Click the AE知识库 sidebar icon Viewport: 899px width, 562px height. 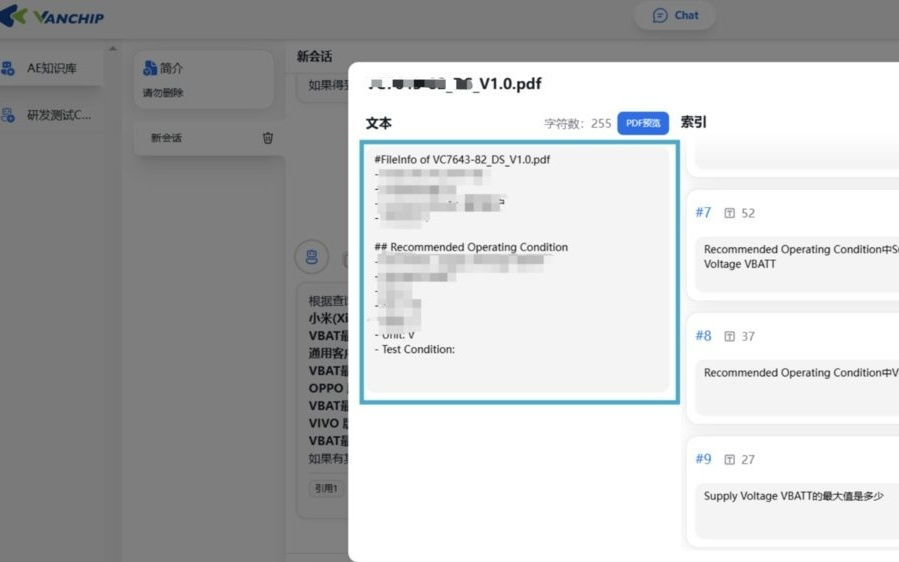(x=8, y=68)
